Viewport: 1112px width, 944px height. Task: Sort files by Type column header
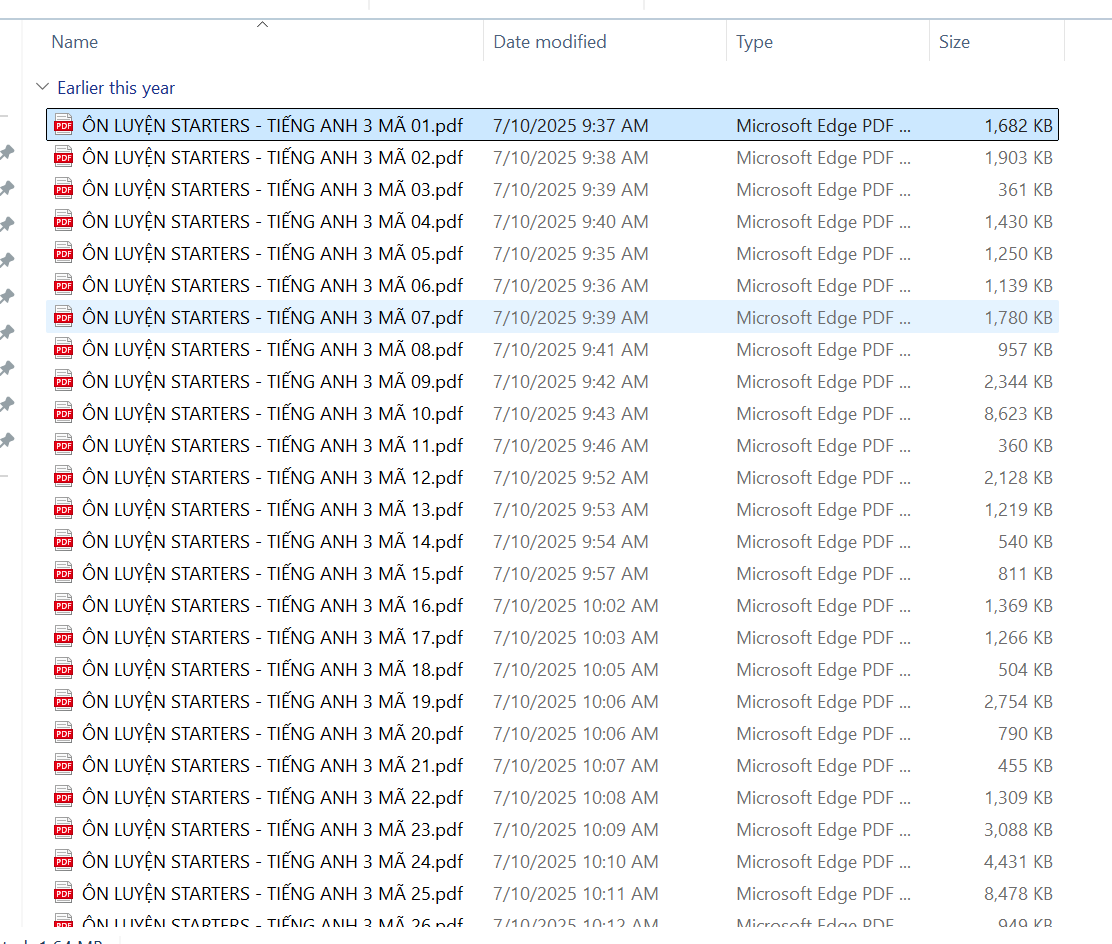point(754,42)
